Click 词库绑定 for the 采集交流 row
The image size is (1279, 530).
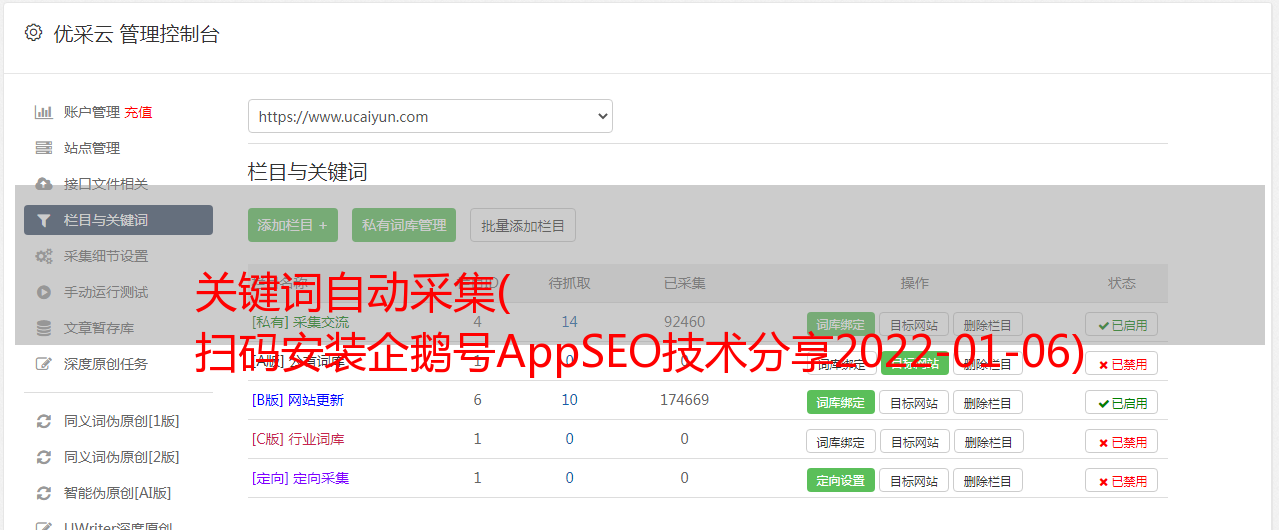841,325
